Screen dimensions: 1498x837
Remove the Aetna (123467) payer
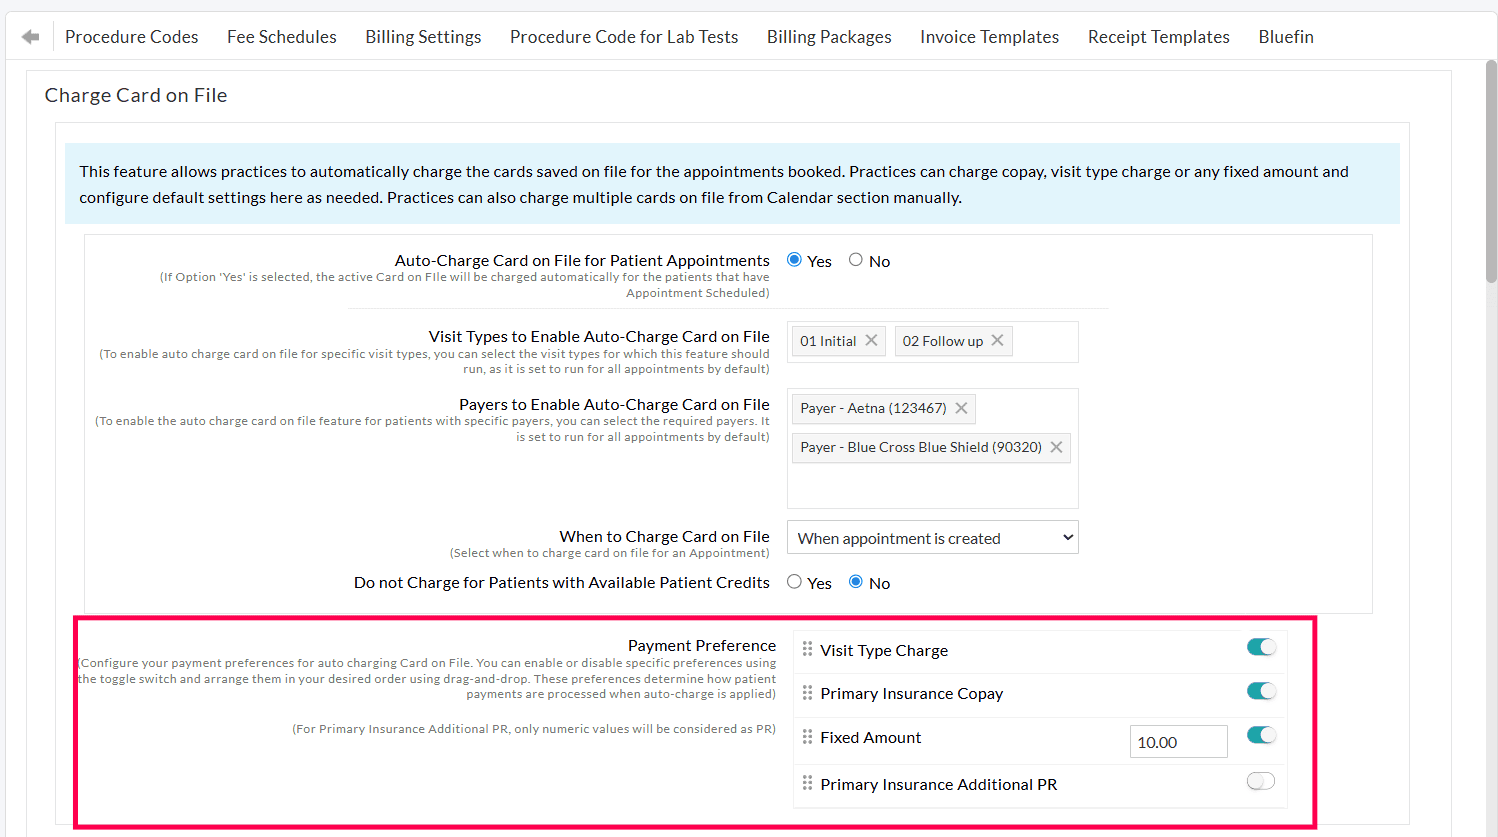pyautogui.click(x=960, y=408)
